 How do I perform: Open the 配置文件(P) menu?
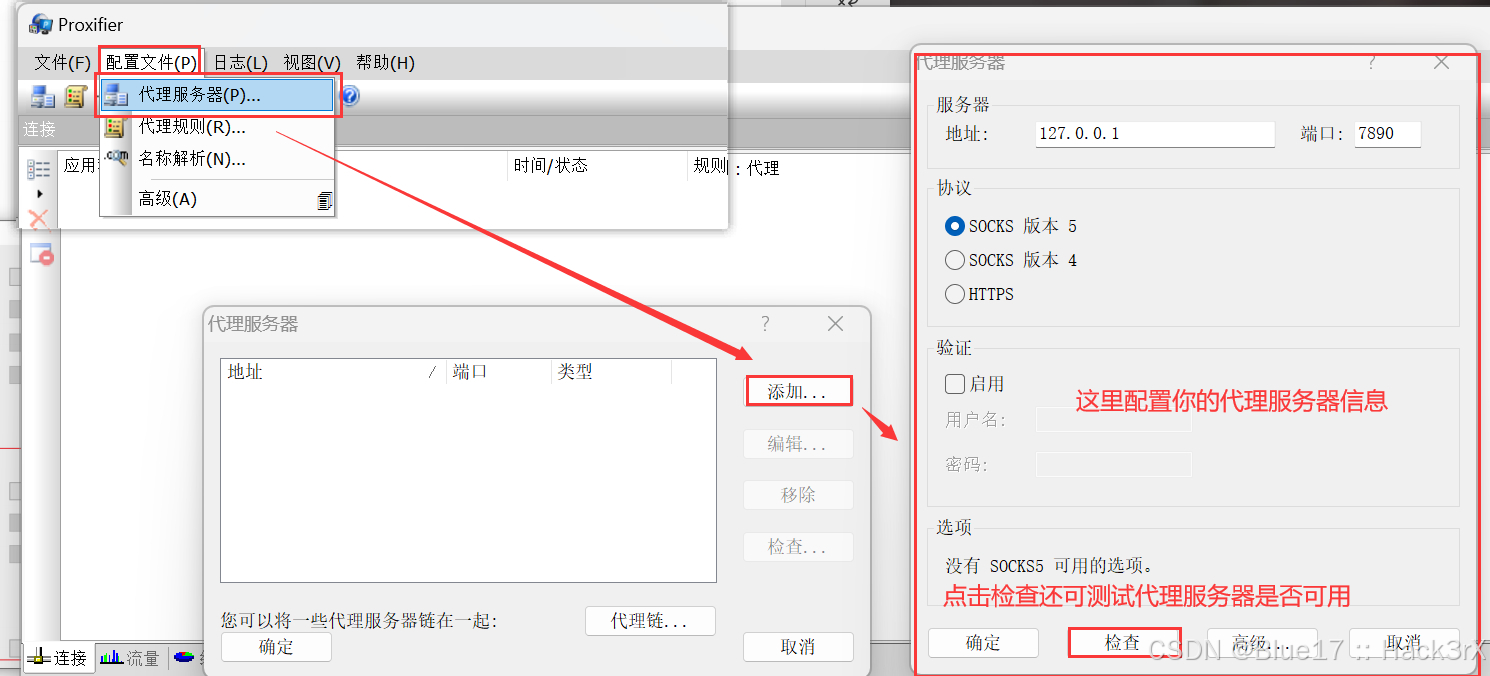pos(151,63)
